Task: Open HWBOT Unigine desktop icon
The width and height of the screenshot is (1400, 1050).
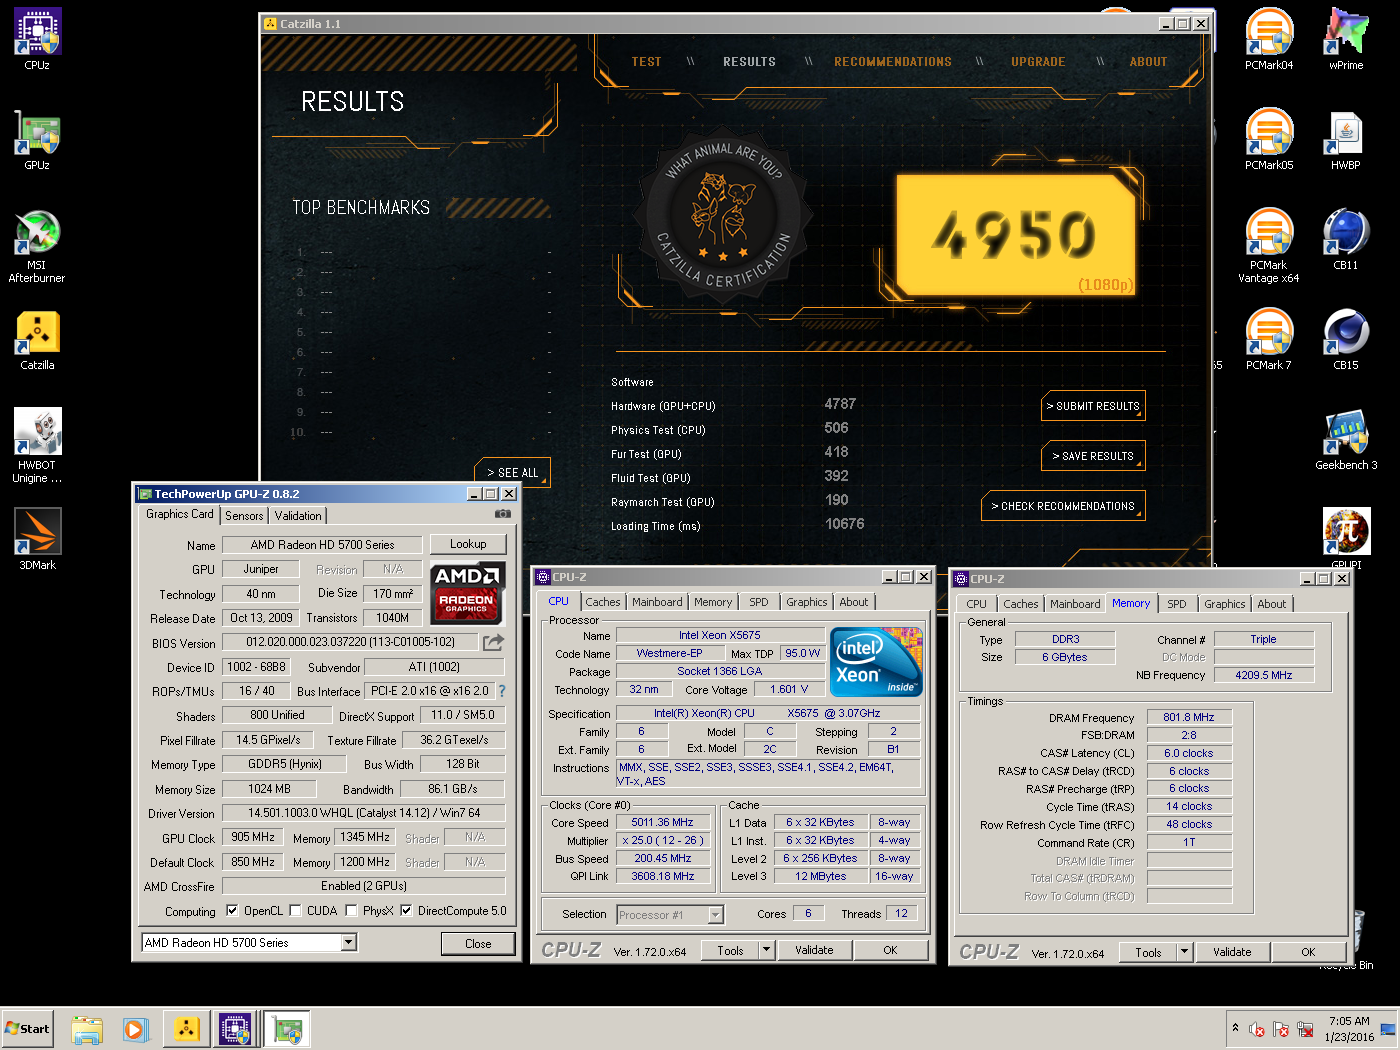Action: (x=37, y=446)
